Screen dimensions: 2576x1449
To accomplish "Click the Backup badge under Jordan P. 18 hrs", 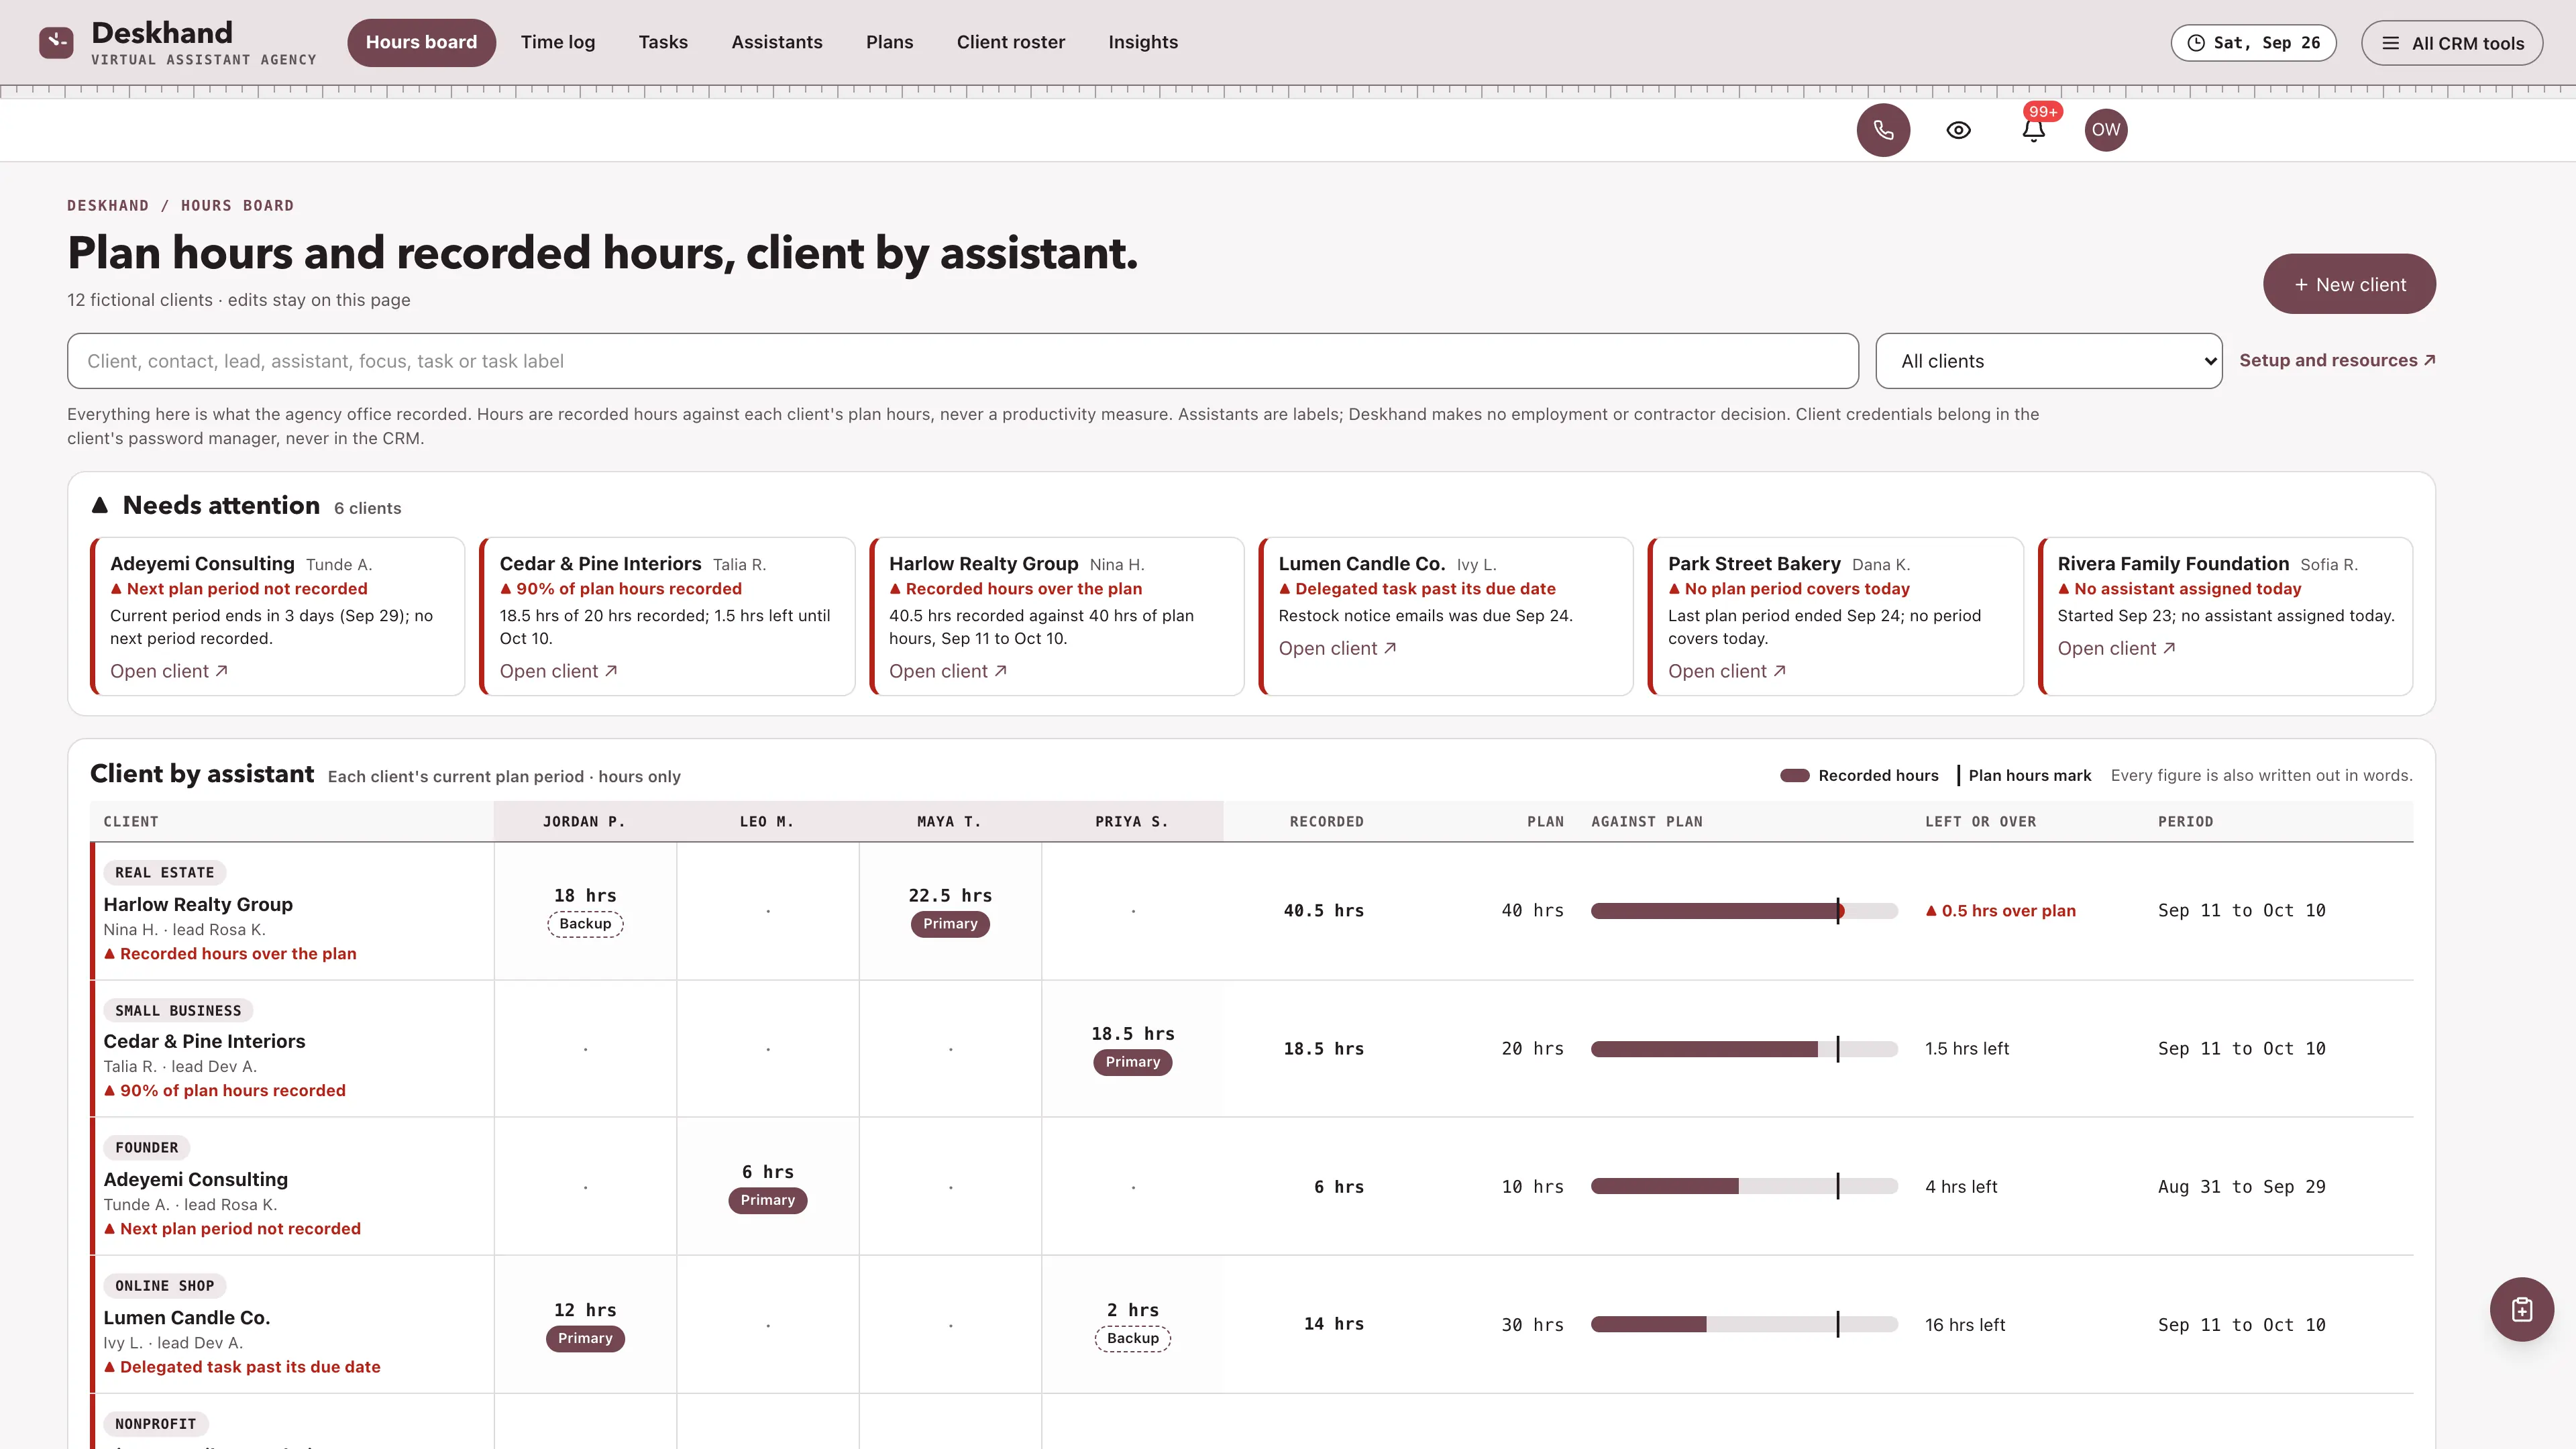I will coord(585,924).
